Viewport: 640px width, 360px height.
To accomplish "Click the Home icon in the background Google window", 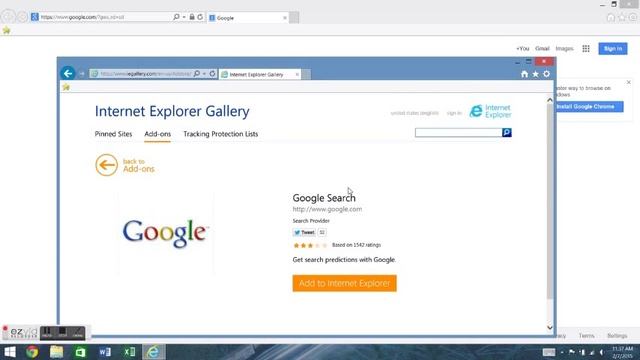I will [x=611, y=18].
